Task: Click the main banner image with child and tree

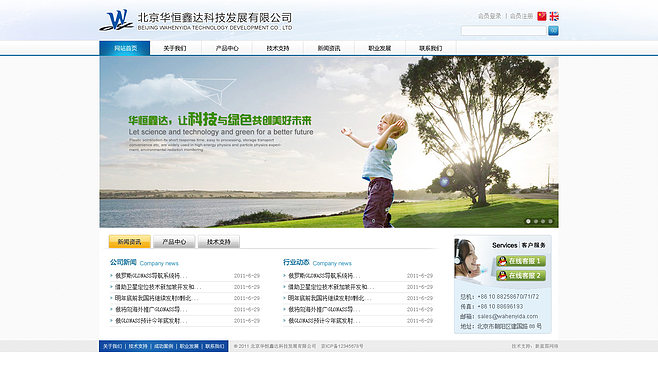Action: (x=329, y=142)
